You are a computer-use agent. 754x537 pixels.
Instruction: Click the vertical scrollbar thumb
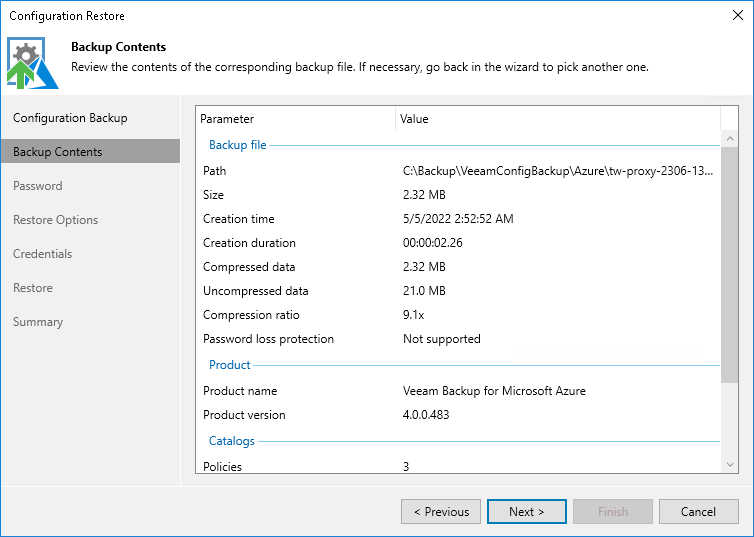point(729,255)
